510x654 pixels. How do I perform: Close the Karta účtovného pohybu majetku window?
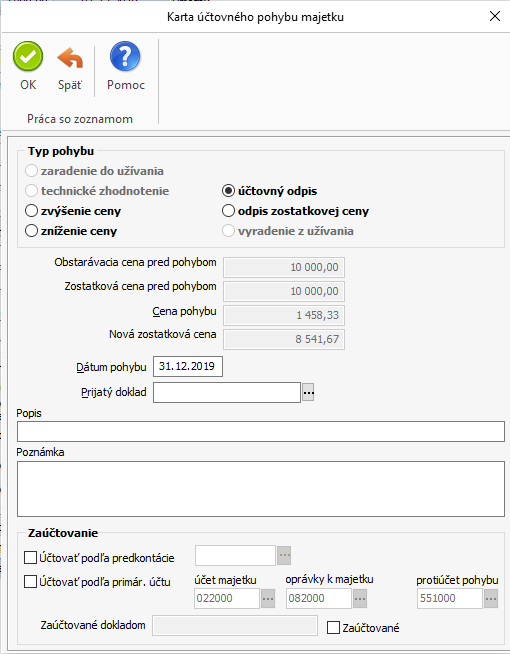click(x=495, y=16)
